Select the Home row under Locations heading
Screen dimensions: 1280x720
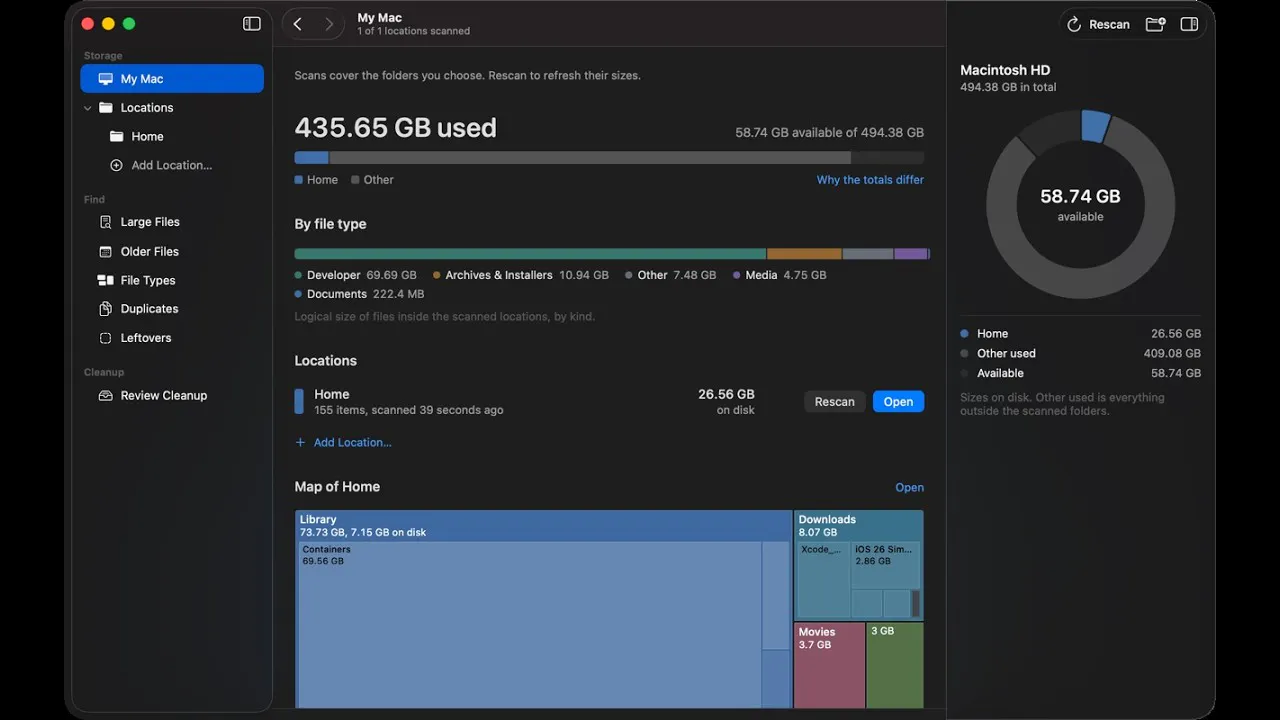609,401
